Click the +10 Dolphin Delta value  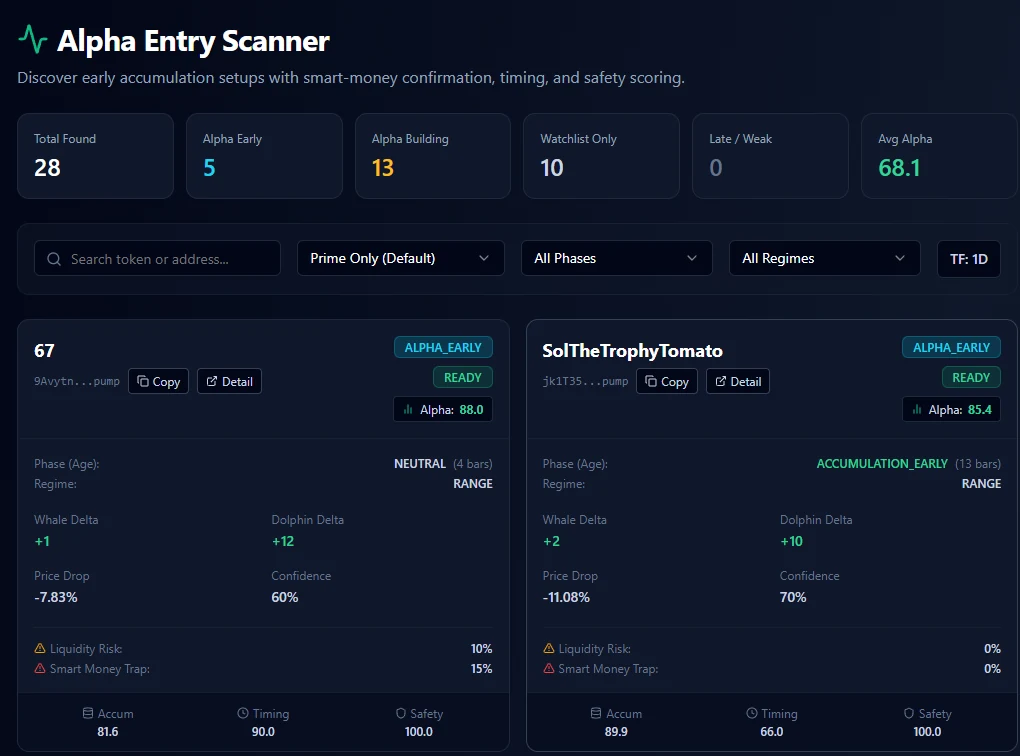(792, 541)
